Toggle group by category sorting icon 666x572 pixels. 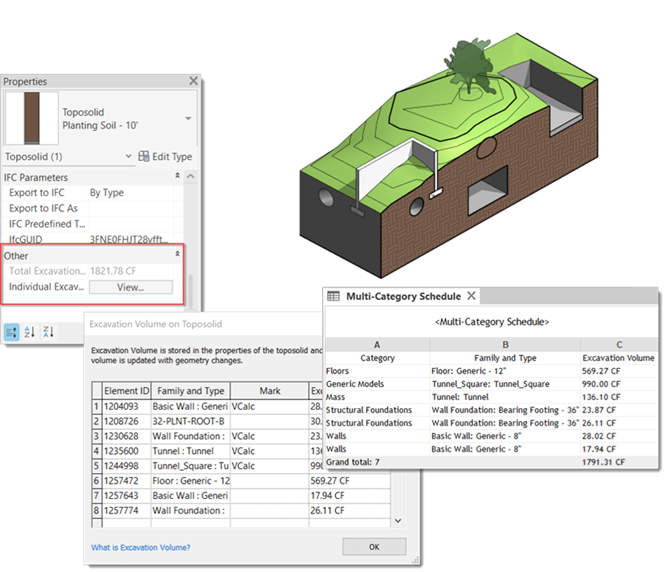12,332
